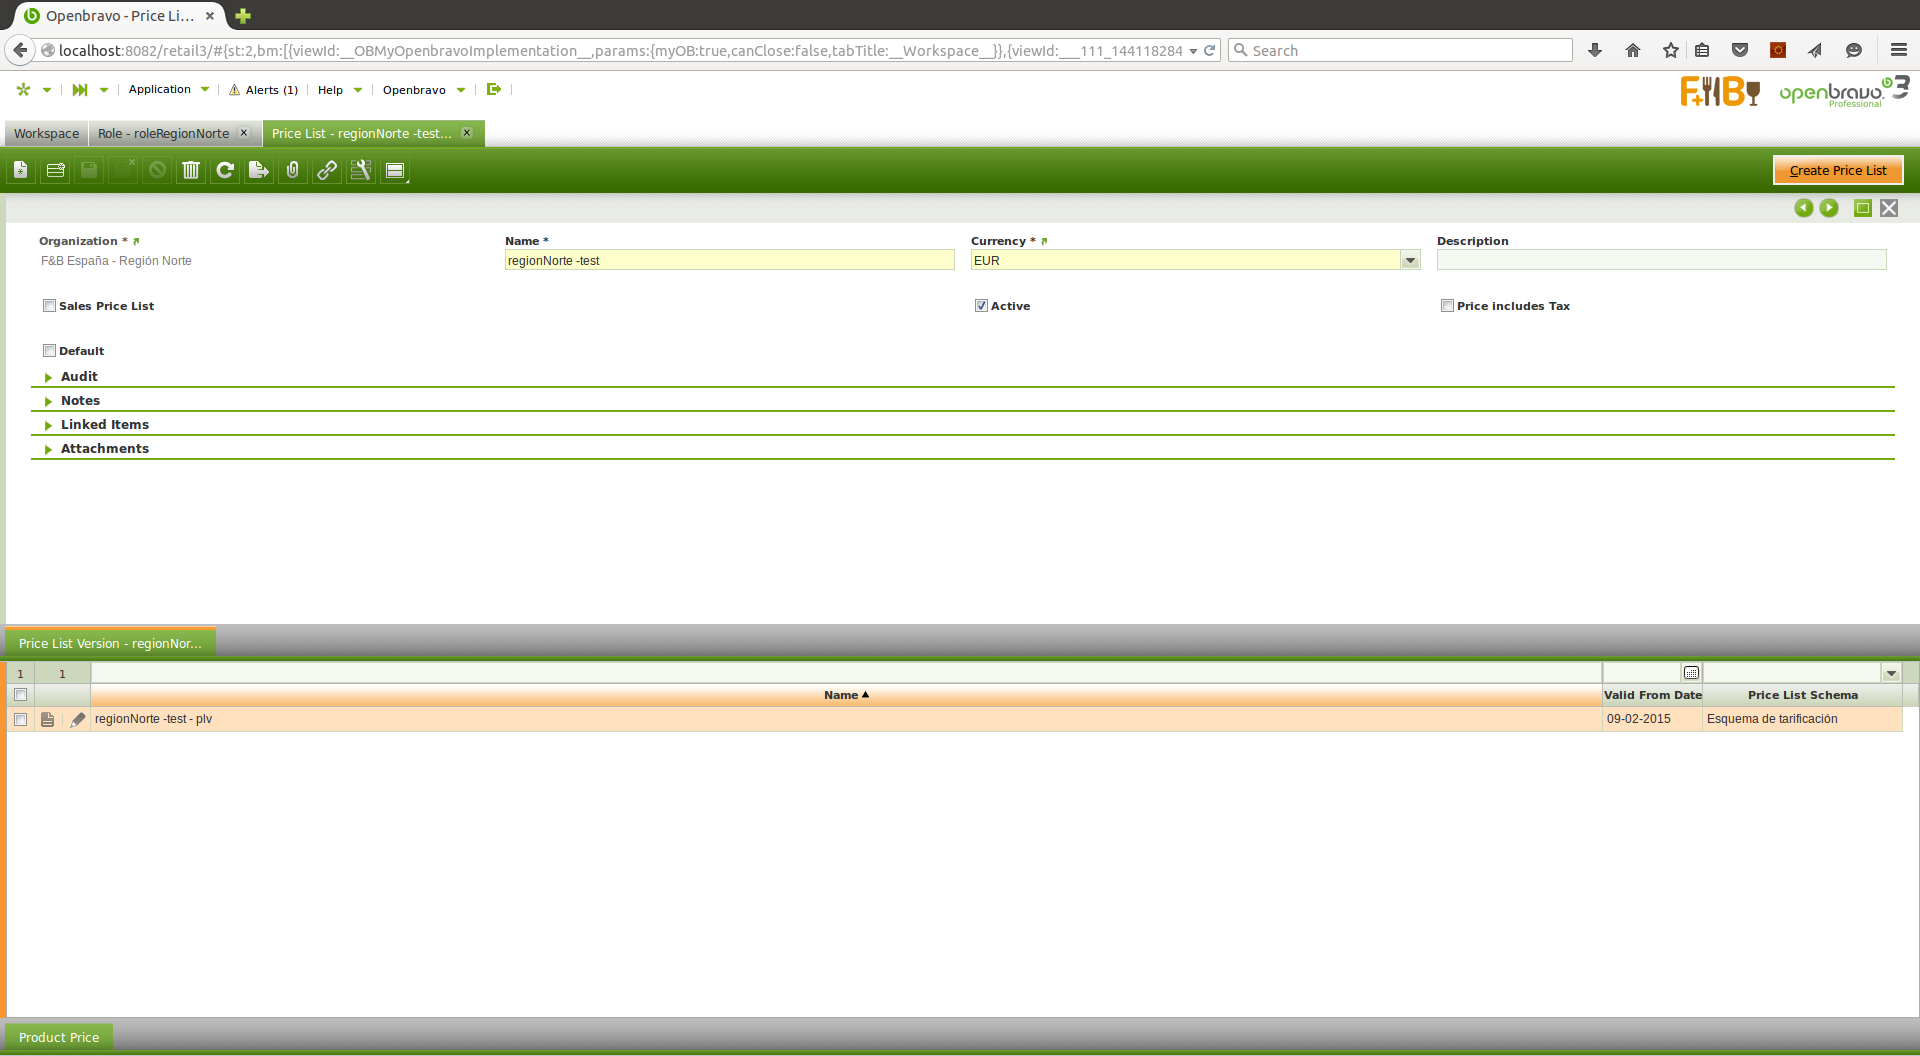Refresh the record using the toolbar
The image size is (1920, 1056).
(225, 170)
